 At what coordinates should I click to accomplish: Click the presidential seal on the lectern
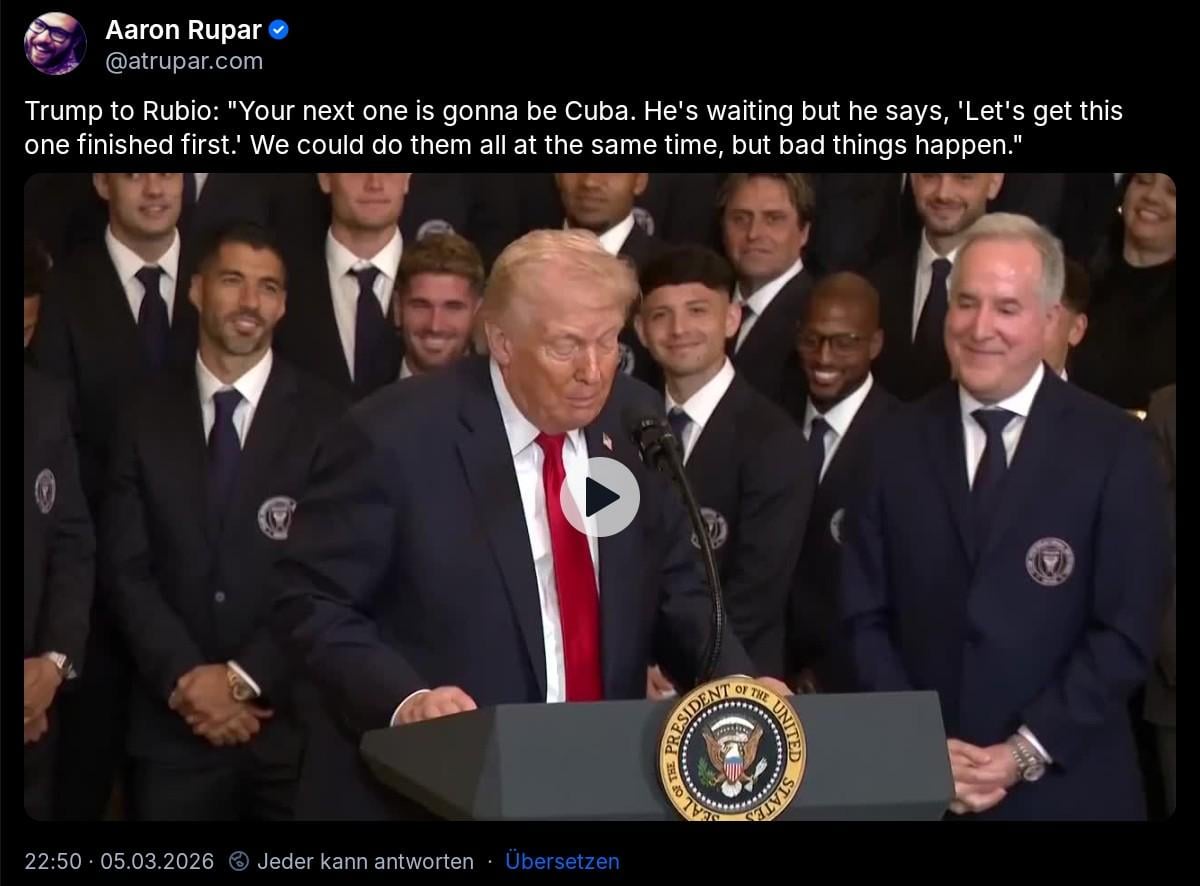[x=731, y=748]
